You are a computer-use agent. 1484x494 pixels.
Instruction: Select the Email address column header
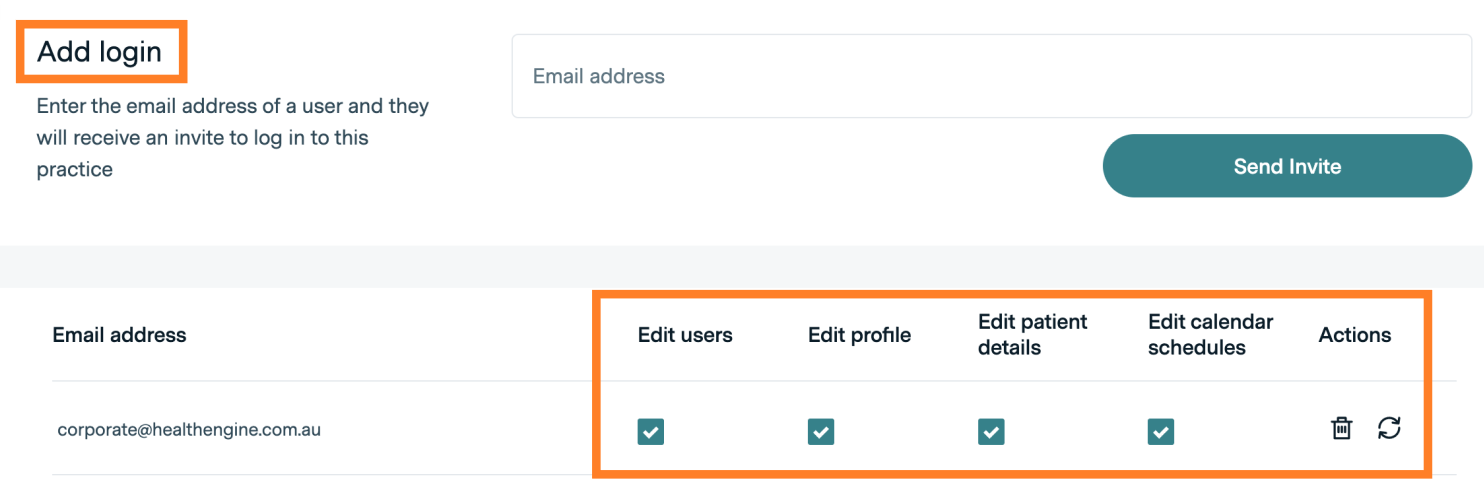click(x=119, y=335)
